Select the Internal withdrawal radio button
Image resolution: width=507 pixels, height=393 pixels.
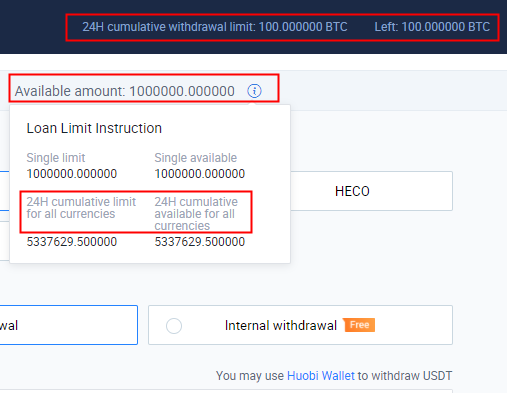[174, 326]
